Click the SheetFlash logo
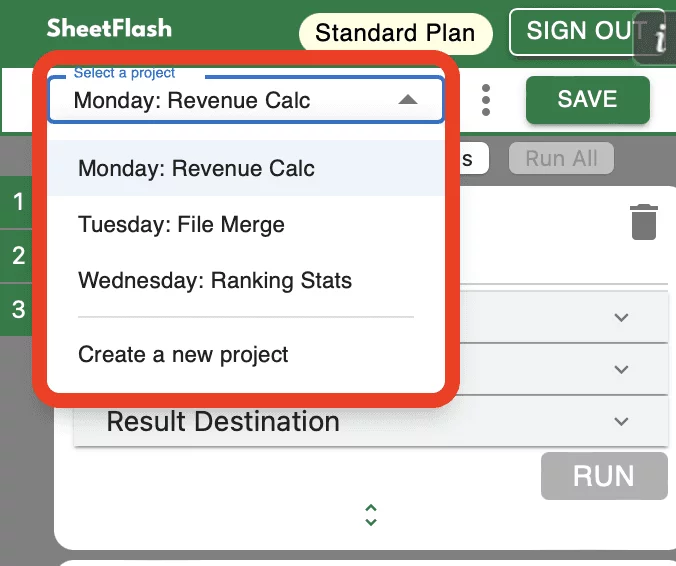Screen dimensions: 676x566 click(109, 29)
